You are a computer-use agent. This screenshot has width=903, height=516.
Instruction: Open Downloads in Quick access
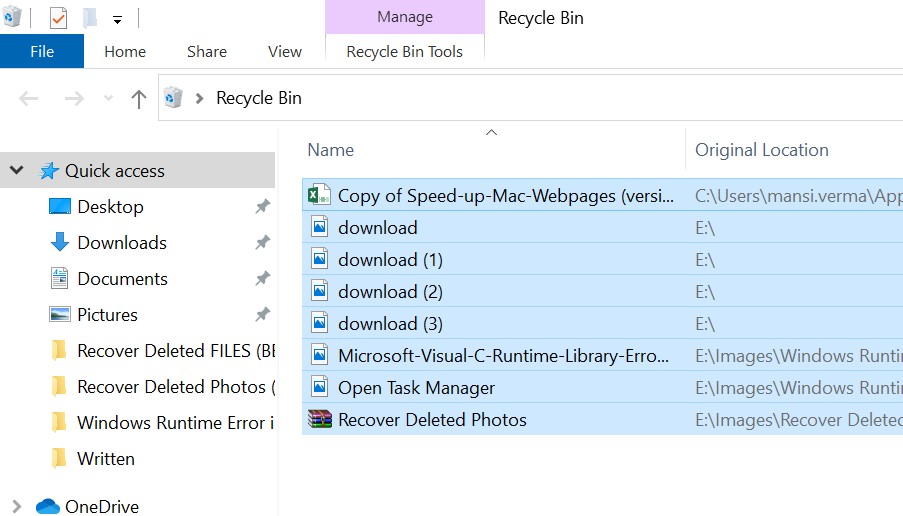(121, 243)
